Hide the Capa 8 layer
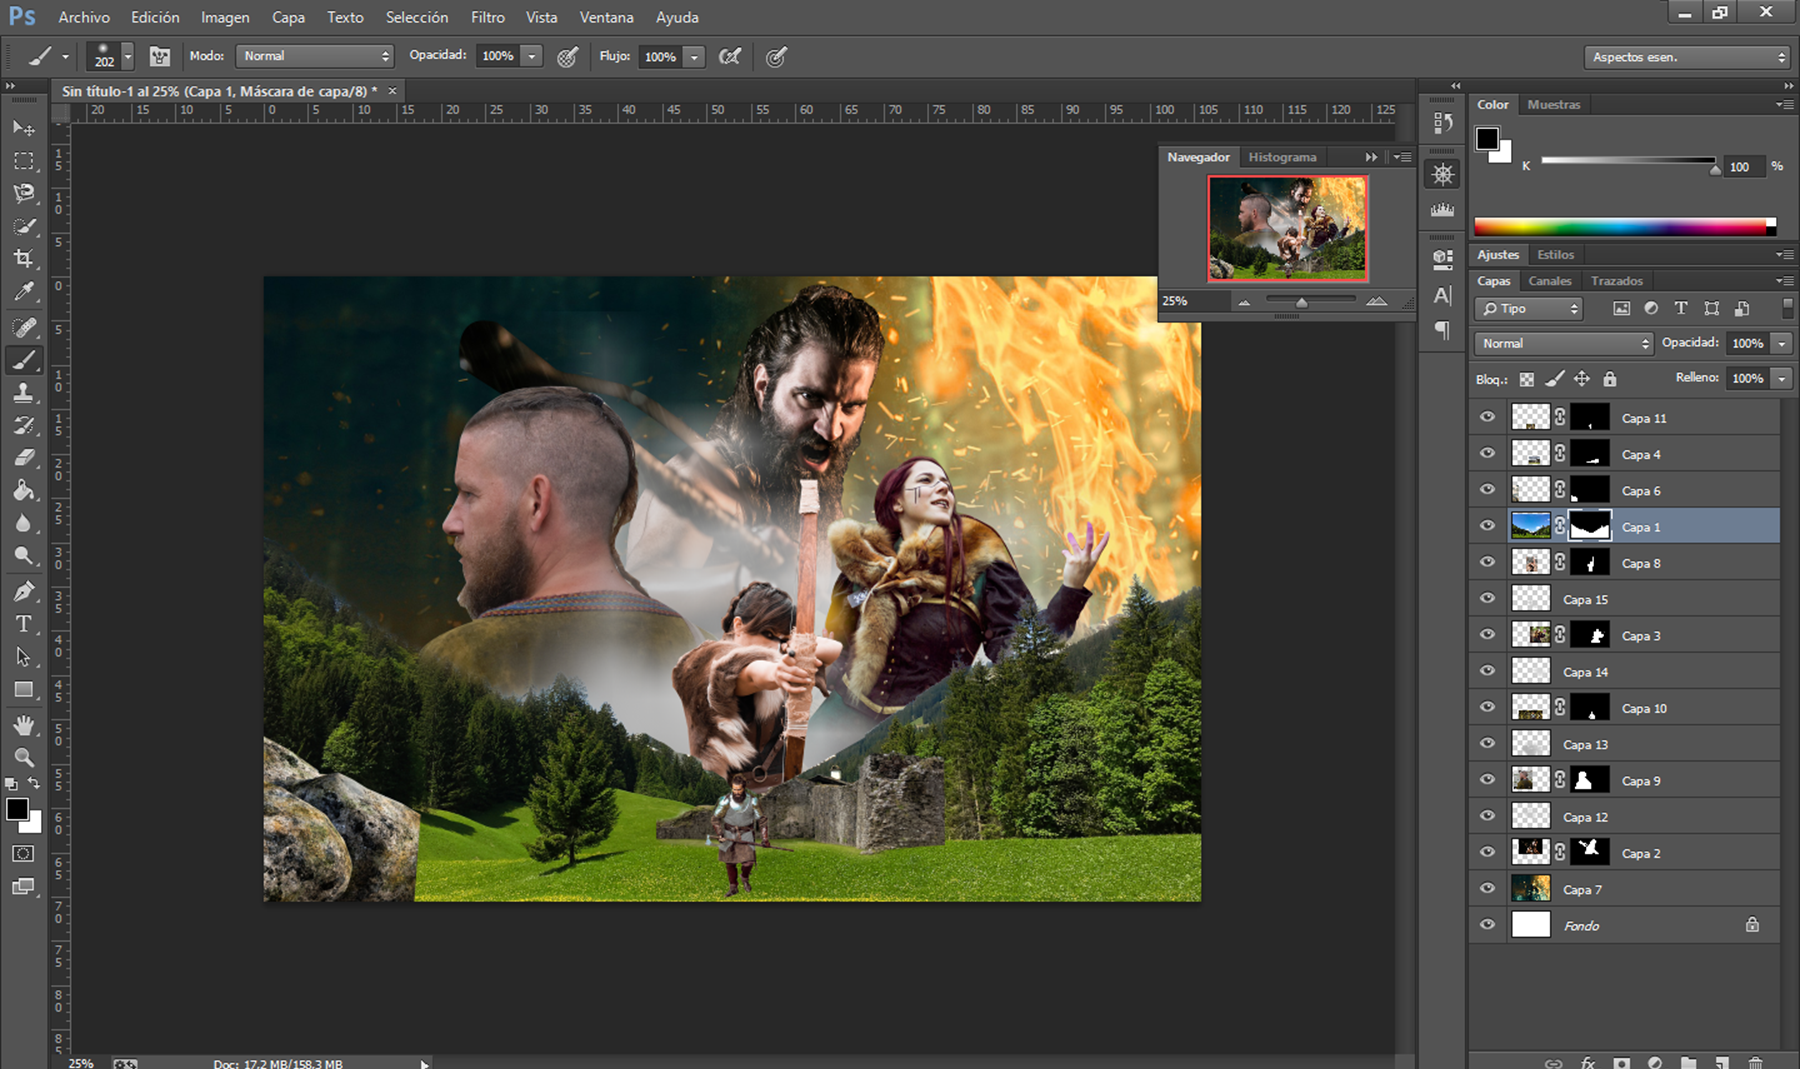Image resolution: width=1800 pixels, height=1069 pixels. click(x=1487, y=562)
